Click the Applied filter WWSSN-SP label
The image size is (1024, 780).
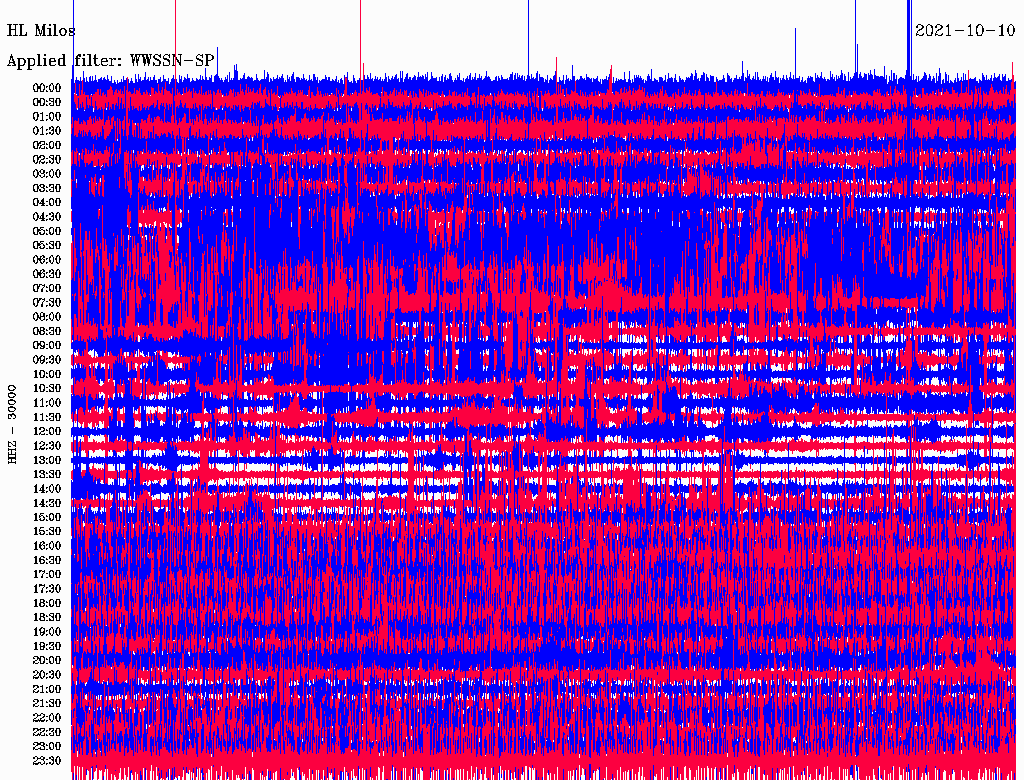[x=111, y=61]
